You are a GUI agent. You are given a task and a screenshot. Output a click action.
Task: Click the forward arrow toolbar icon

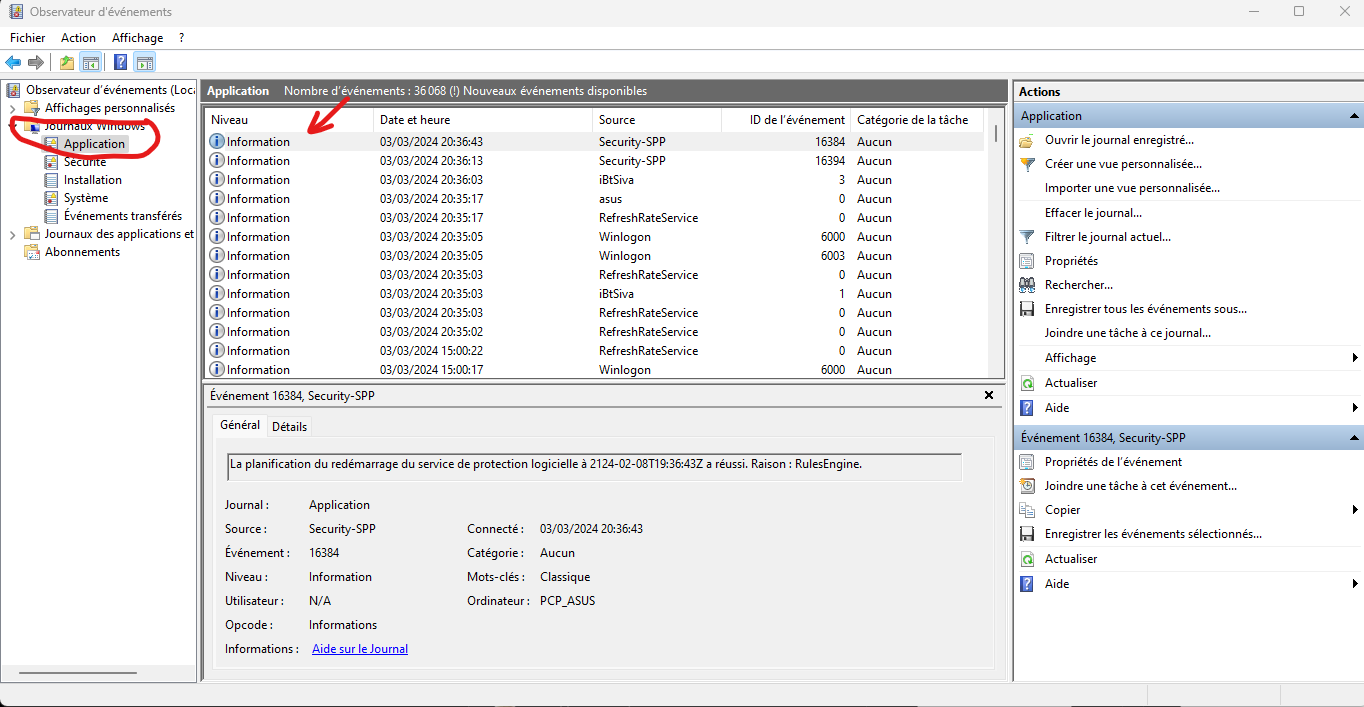coord(36,63)
